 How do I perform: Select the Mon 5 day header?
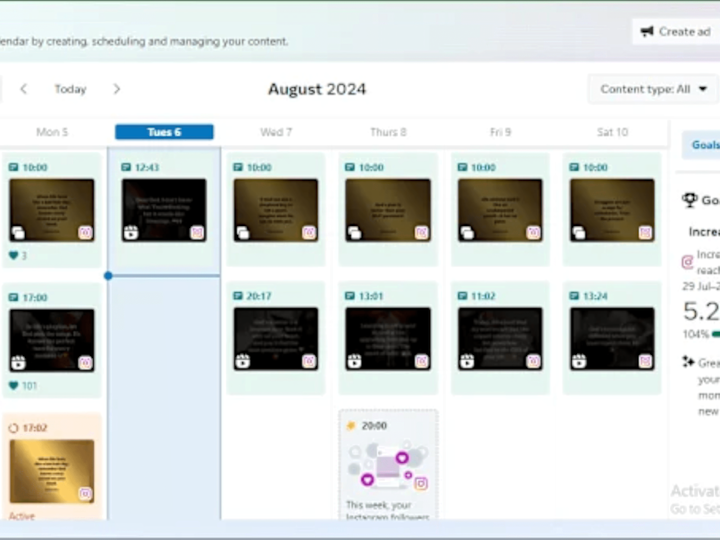click(x=52, y=132)
